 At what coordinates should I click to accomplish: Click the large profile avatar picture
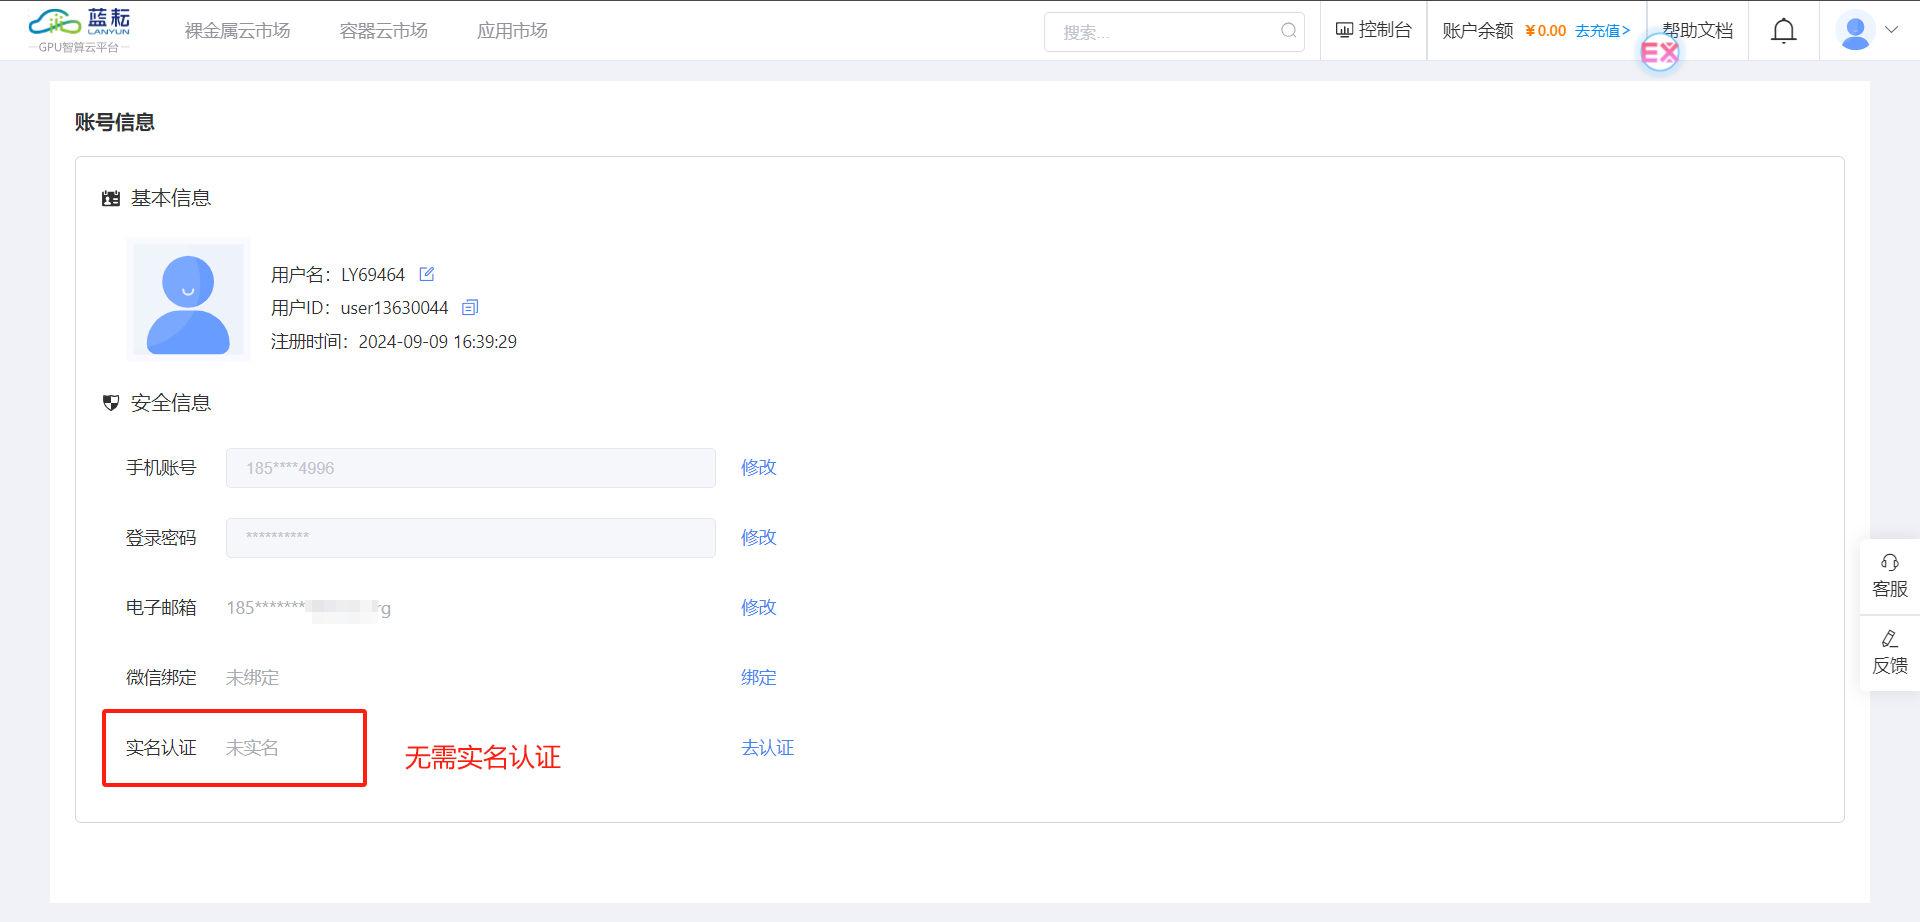click(188, 300)
